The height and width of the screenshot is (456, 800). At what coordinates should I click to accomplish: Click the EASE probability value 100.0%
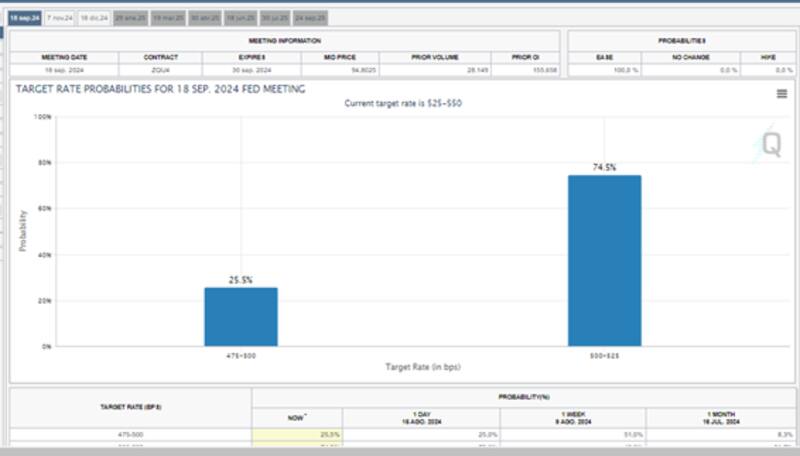point(605,71)
